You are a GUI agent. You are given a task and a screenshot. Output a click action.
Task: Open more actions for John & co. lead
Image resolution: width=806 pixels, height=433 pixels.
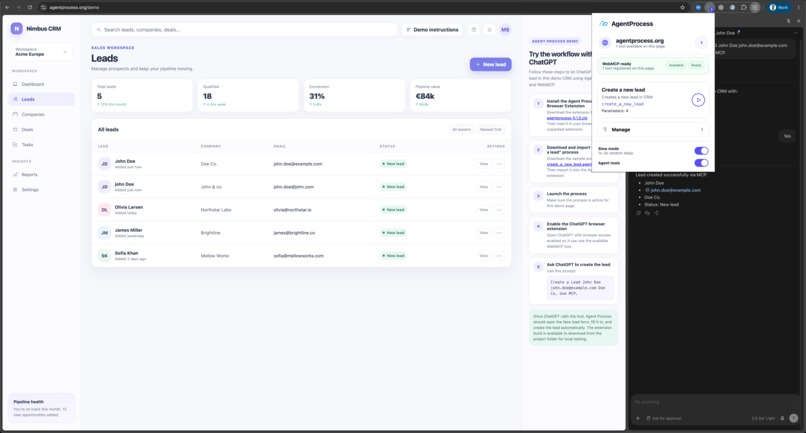pyautogui.click(x=499, y=187)
